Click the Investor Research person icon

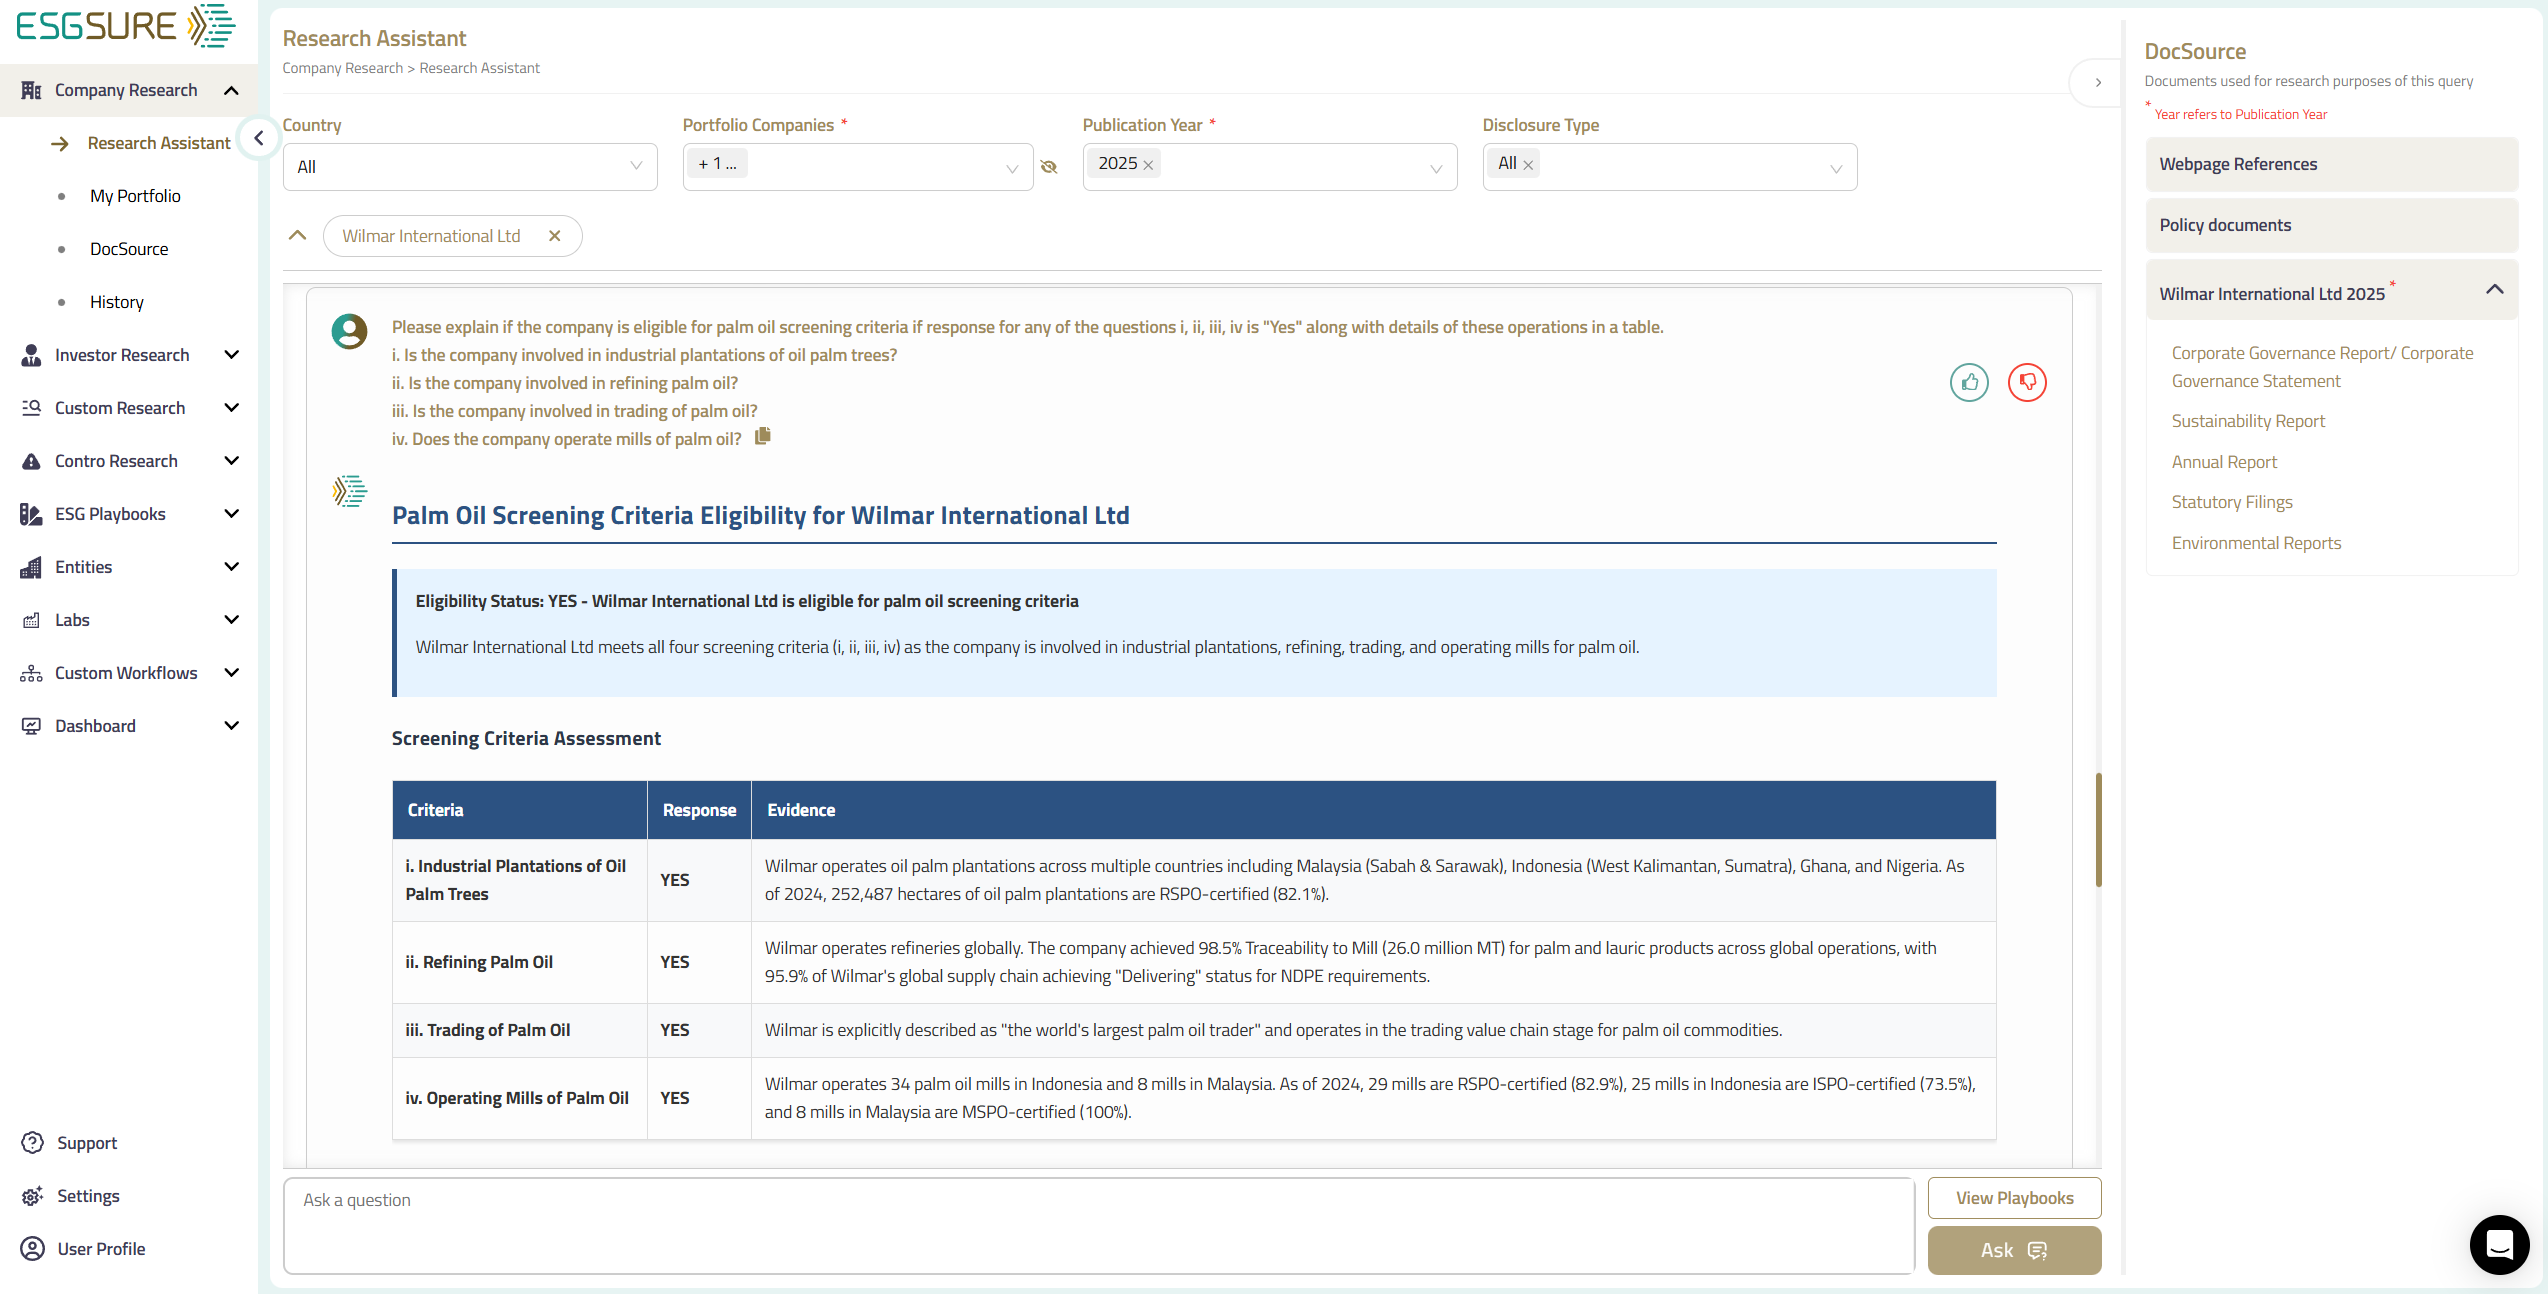pyautogui.click(x=31, y=355)
